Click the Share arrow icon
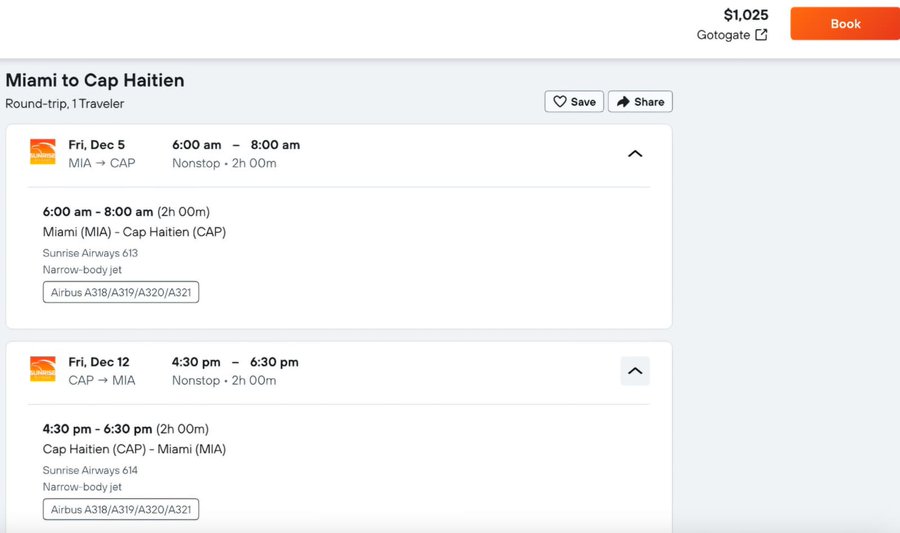The image size is (900, 533). (x=623, y=102)
